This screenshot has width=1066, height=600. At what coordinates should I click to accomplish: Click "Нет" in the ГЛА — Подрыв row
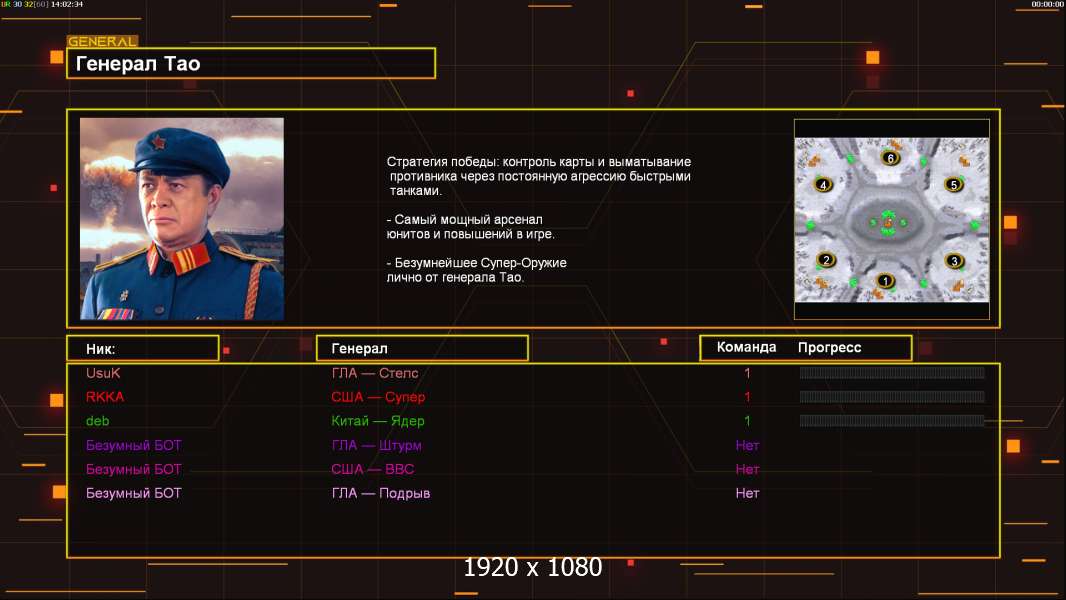747,493
